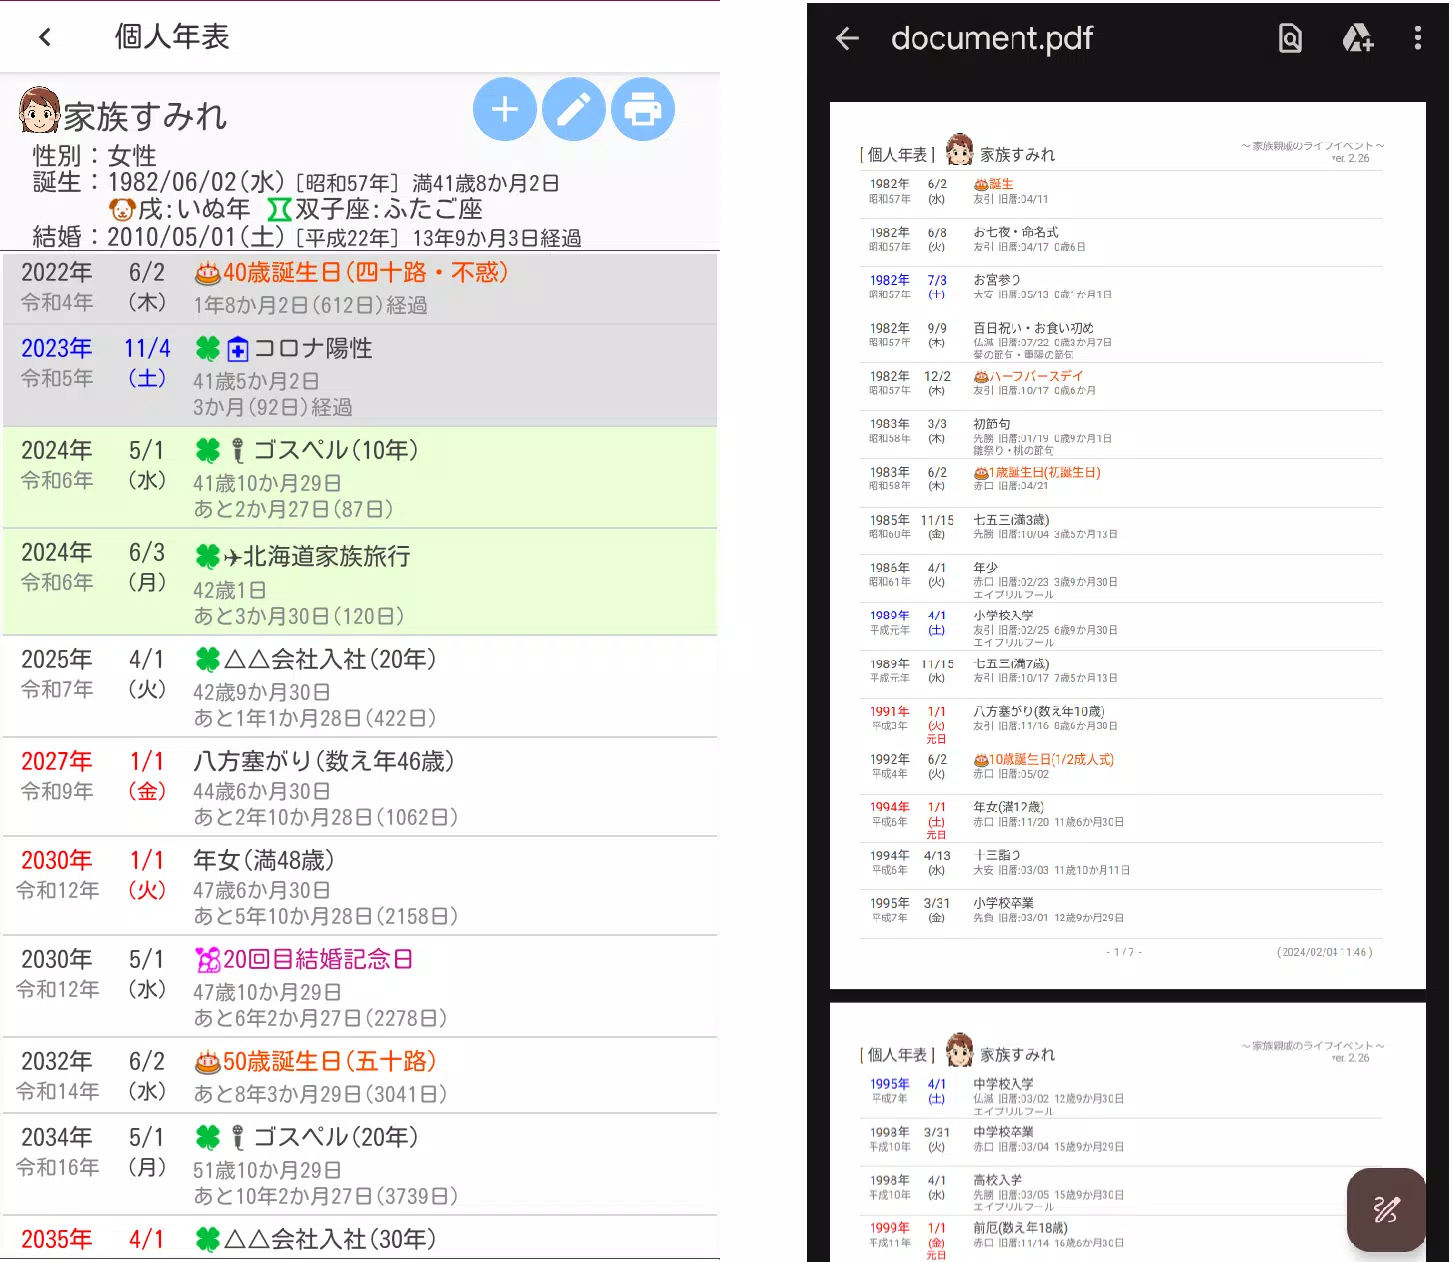Click 小学校入学 in the PDF
Viewport: 1452px width, 1262px height.
pyautogui.click(x=1004, y=616)
